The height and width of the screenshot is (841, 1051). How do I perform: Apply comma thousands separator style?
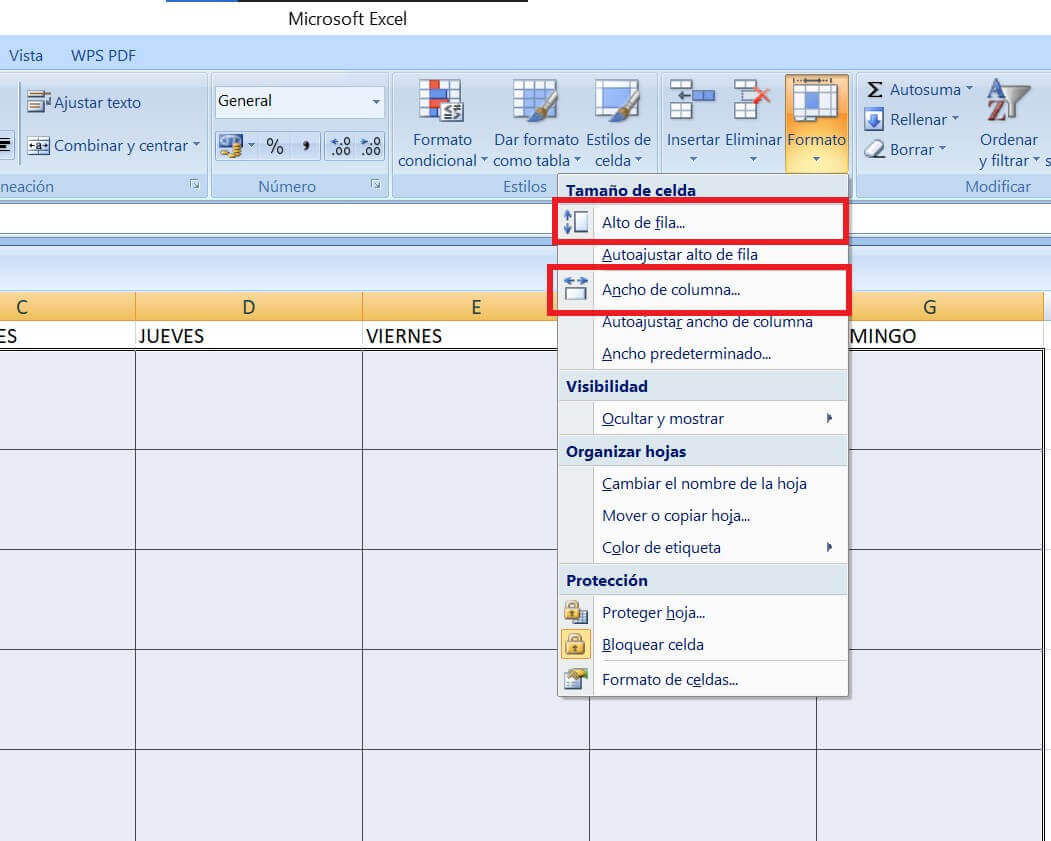[306, 146]
